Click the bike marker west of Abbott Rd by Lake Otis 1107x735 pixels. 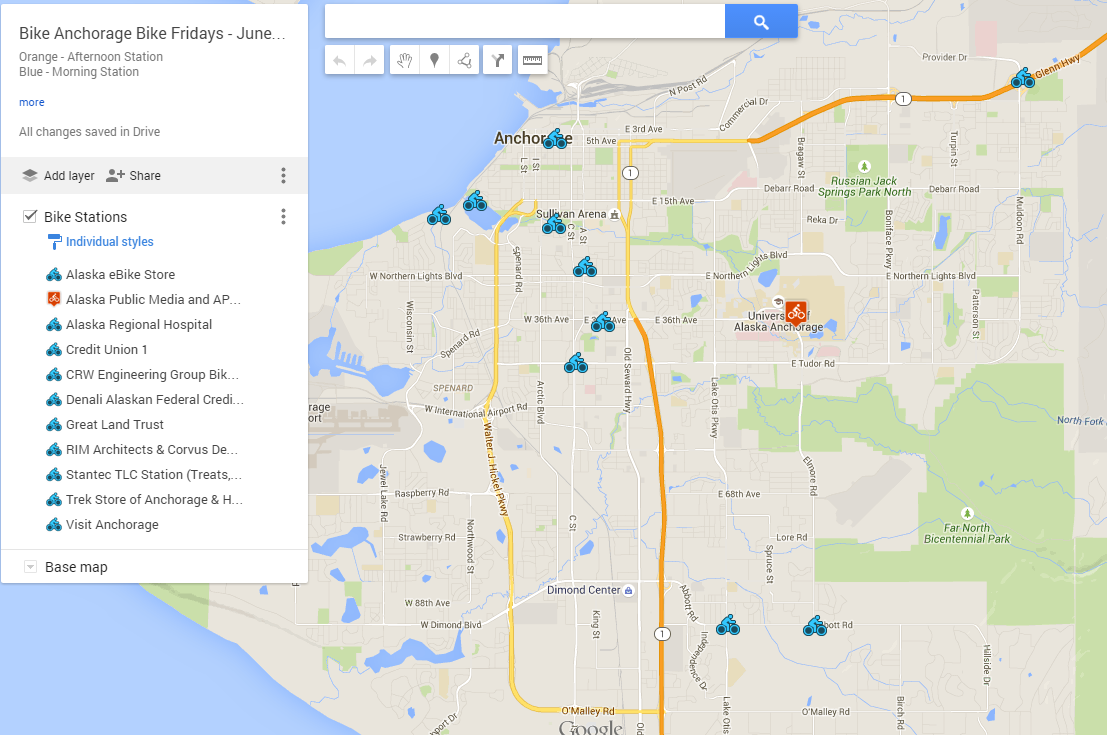point(728,626)
